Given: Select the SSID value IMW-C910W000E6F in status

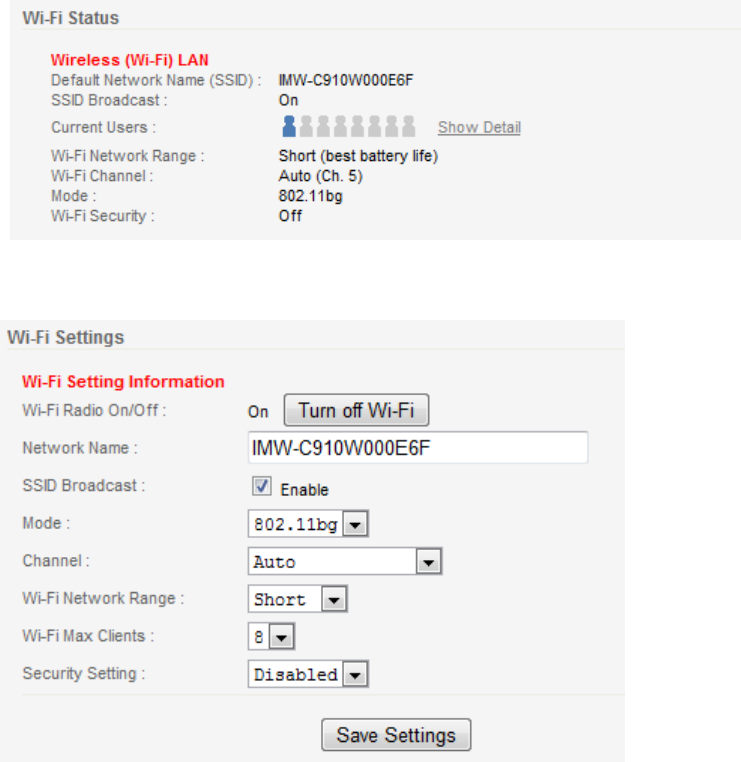Looking at the screenshot, I should tap(346, 80).
